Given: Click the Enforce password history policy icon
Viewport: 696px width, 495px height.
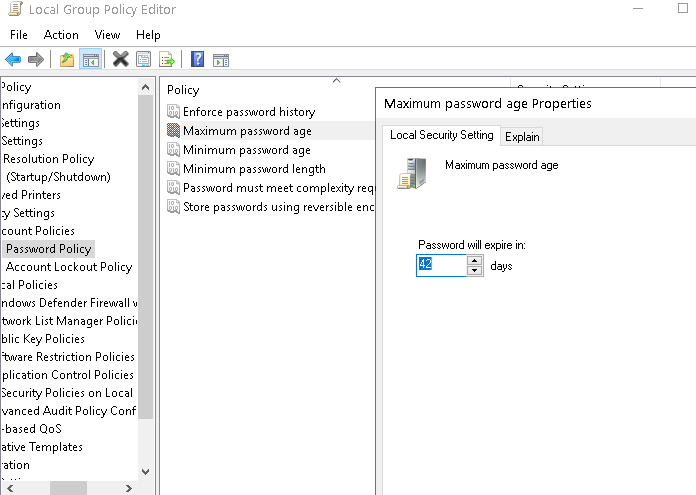Looking at the screenshot, I should tap(173, 111).
